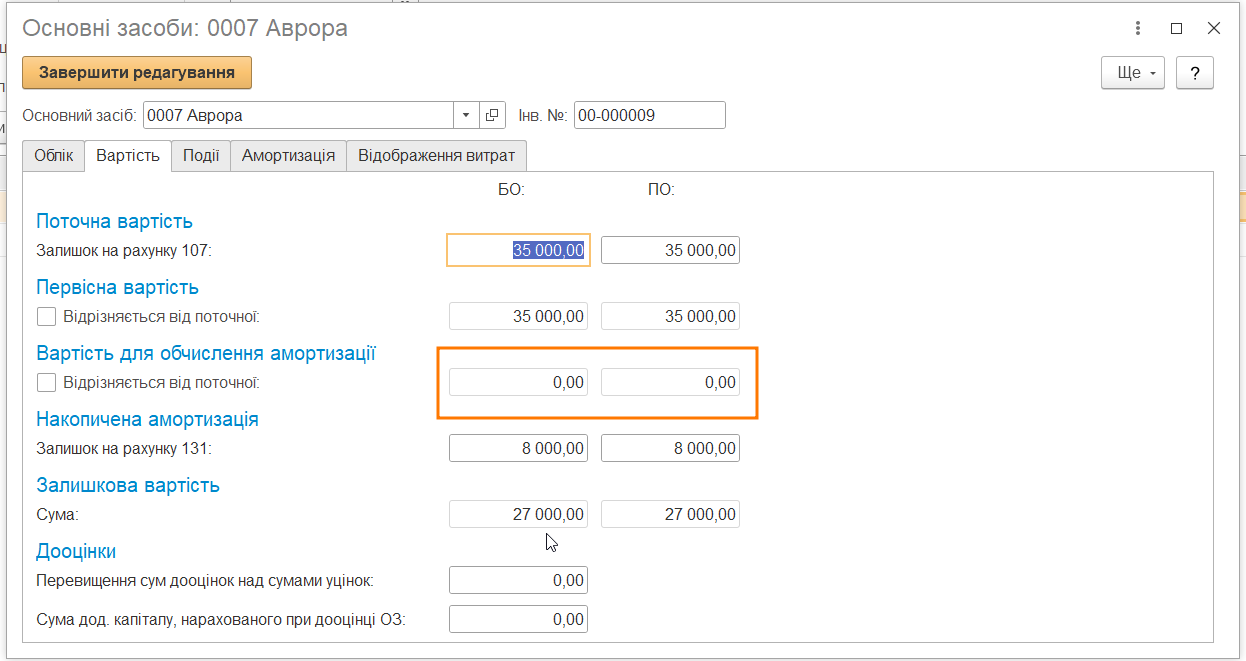1246x661 pixels.
Task: Select the ПО Первісна вартість value field
Action: click(x=670, y=317)
